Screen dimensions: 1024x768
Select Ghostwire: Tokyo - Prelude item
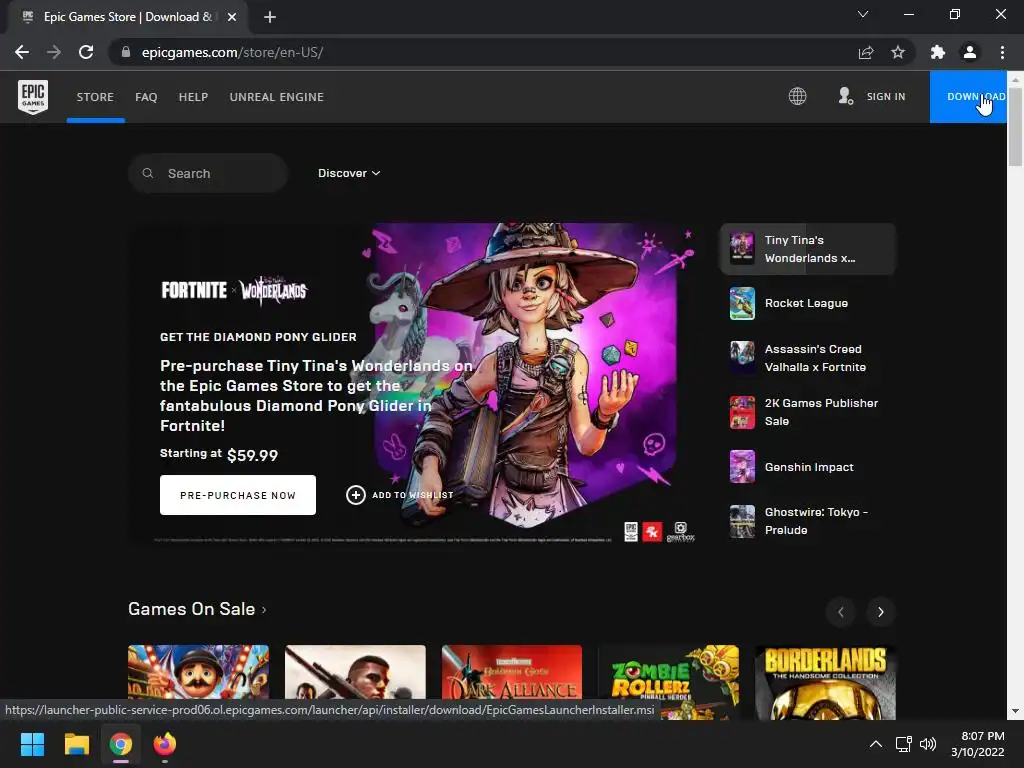click(x=807, y=521)
